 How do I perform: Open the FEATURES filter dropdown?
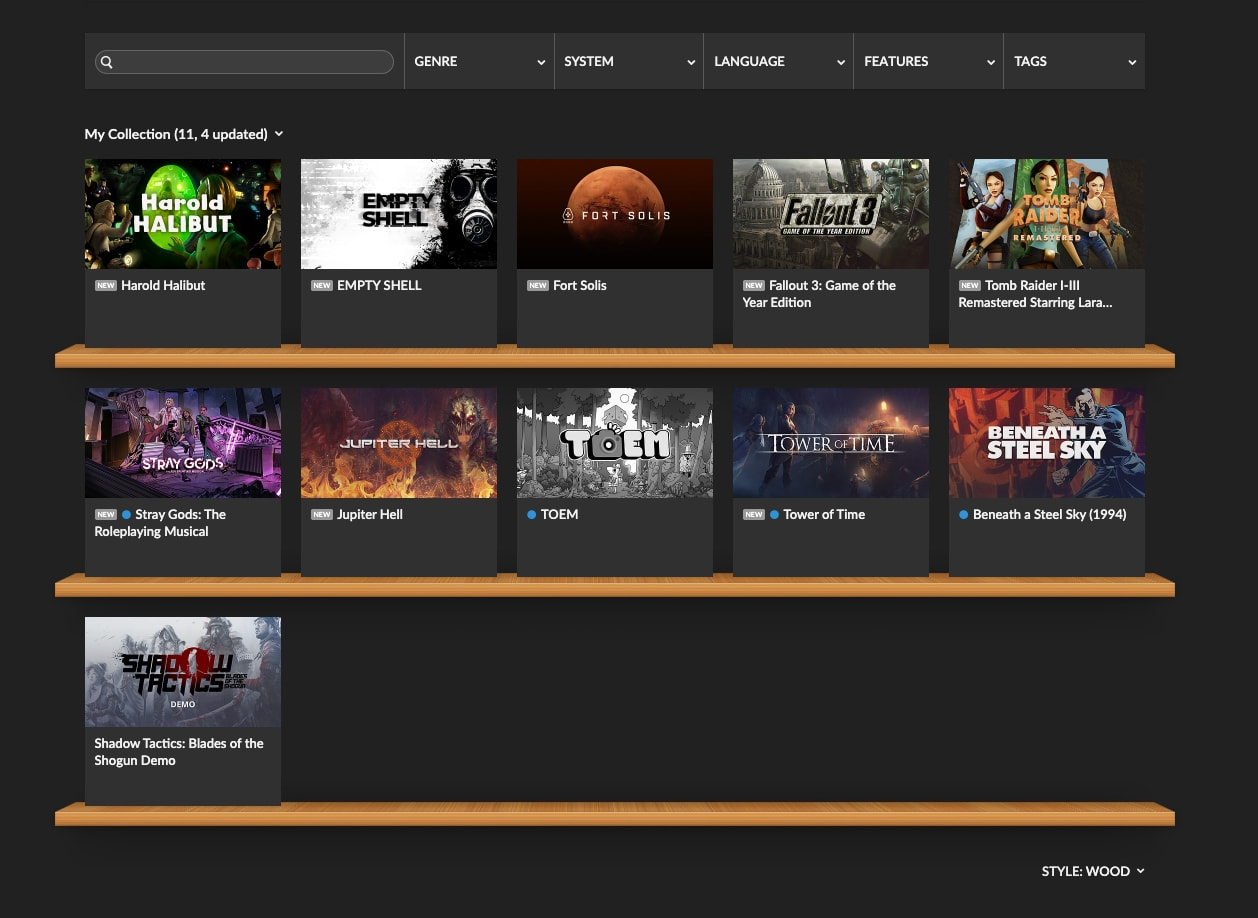(x=929, y=61)
